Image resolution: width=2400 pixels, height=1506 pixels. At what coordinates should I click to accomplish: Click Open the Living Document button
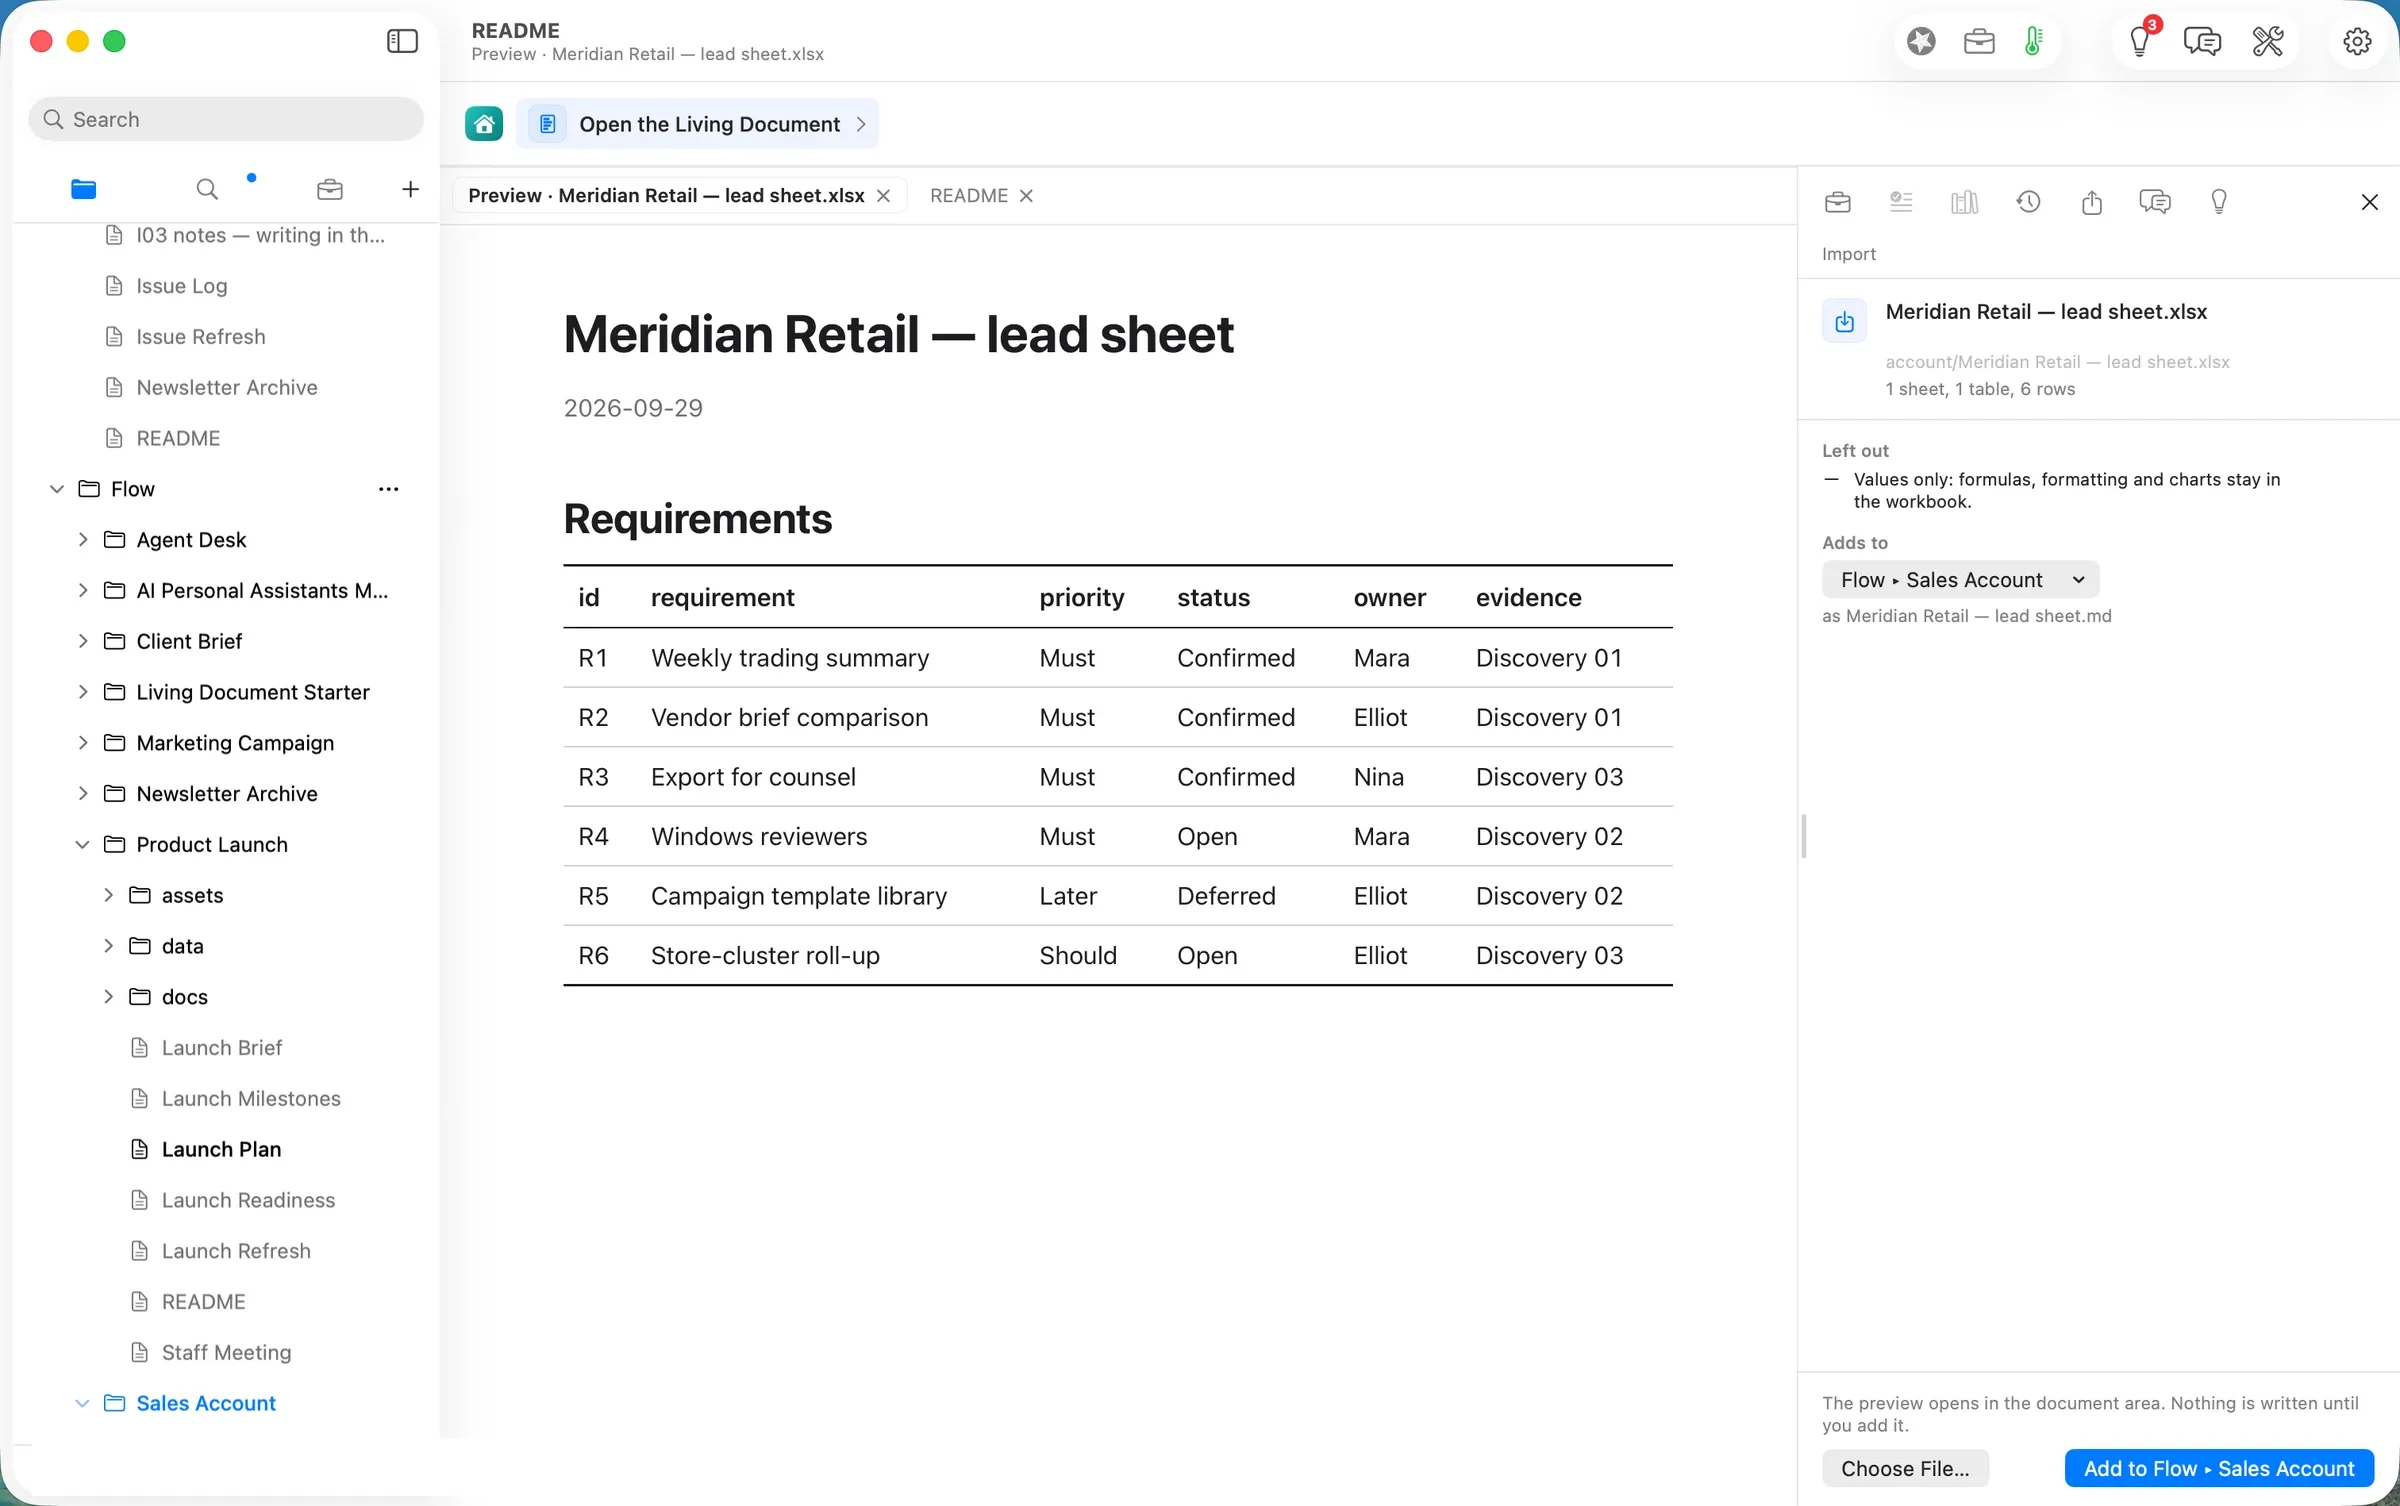click(697, 124)
